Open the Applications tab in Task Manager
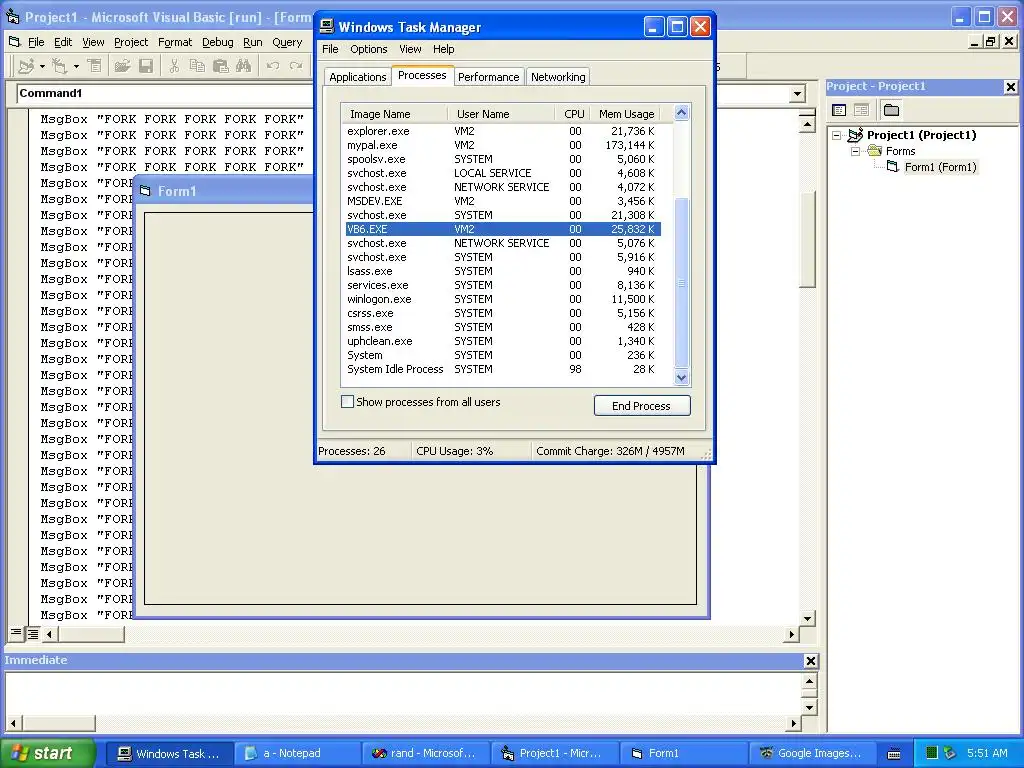Viewport: 1024px width, 768px height. (x=357, y=77)
